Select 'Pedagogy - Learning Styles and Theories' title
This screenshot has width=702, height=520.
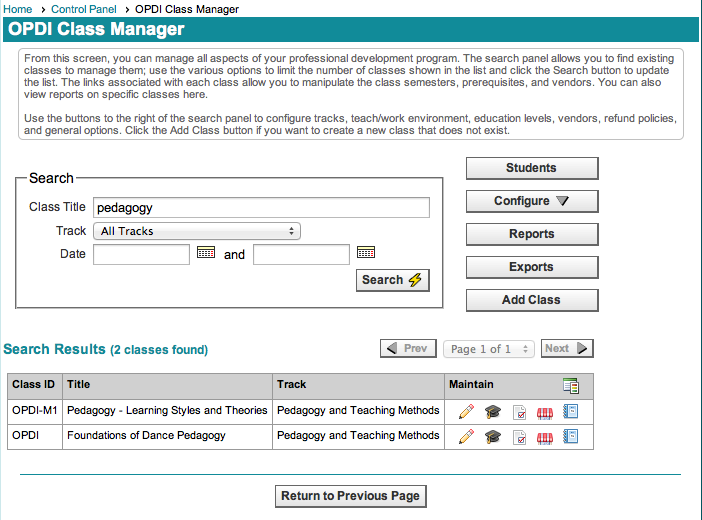pos(167,410)
